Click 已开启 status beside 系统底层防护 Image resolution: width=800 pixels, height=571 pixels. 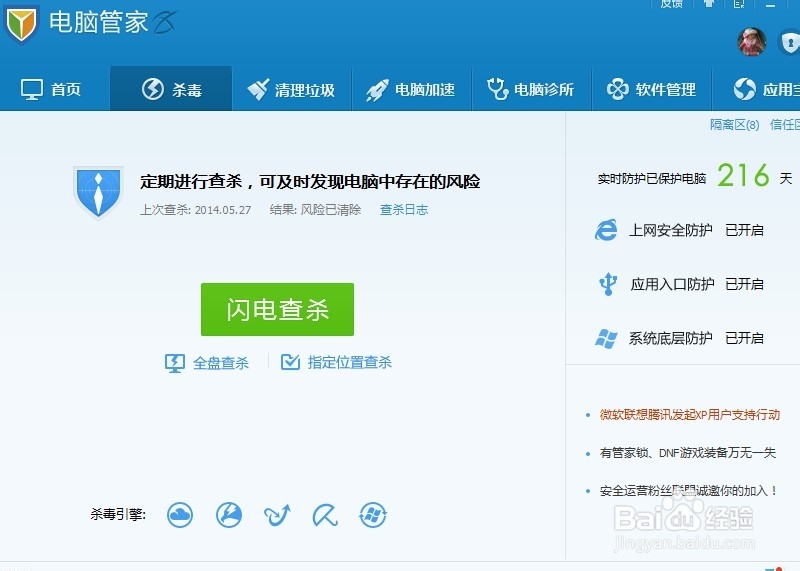[x=744, y=338]
